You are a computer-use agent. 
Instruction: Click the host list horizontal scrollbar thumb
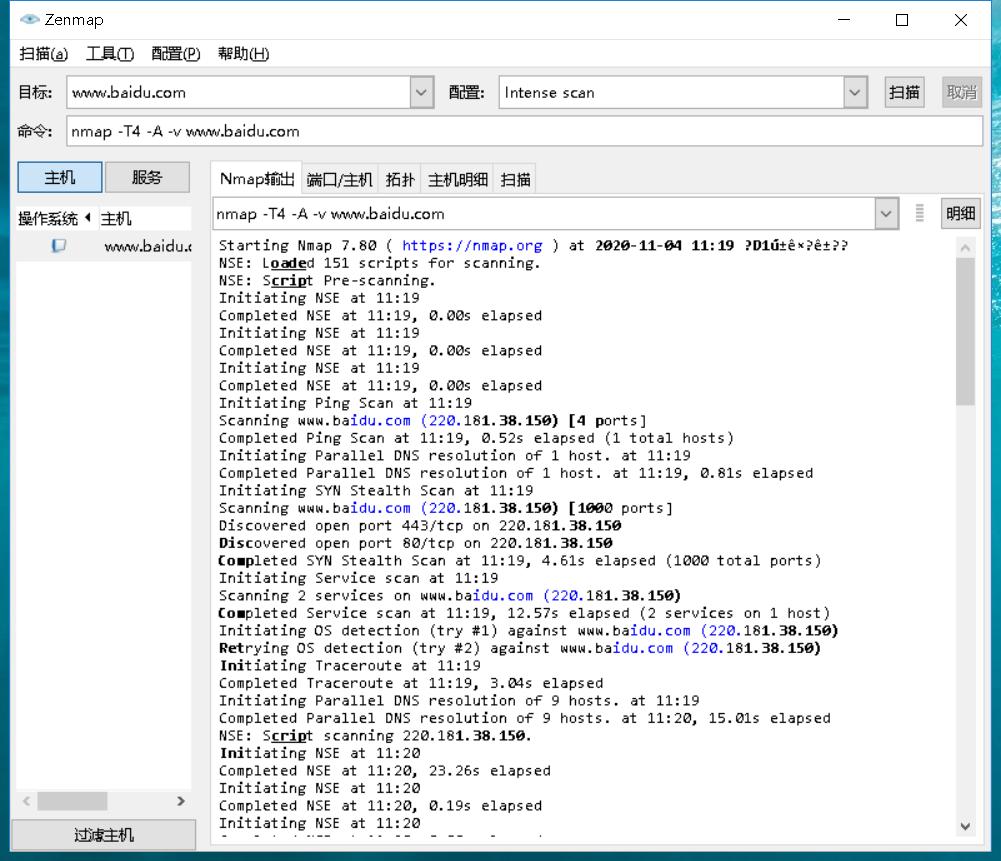click(x=72, y=800)
